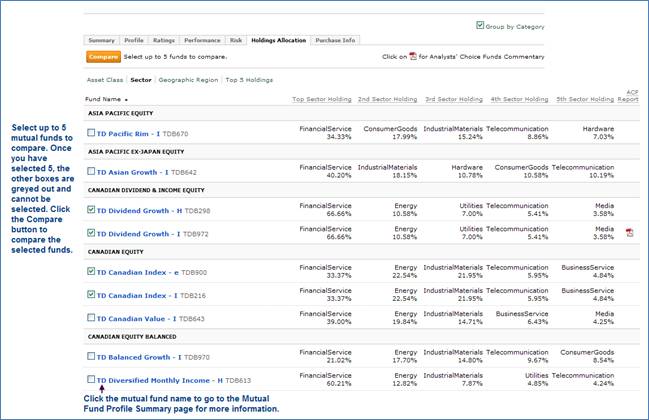Sort by 4th Sector Holding column
The width and height of the screenshot is (649, 420).
click(x=519, y=99)
